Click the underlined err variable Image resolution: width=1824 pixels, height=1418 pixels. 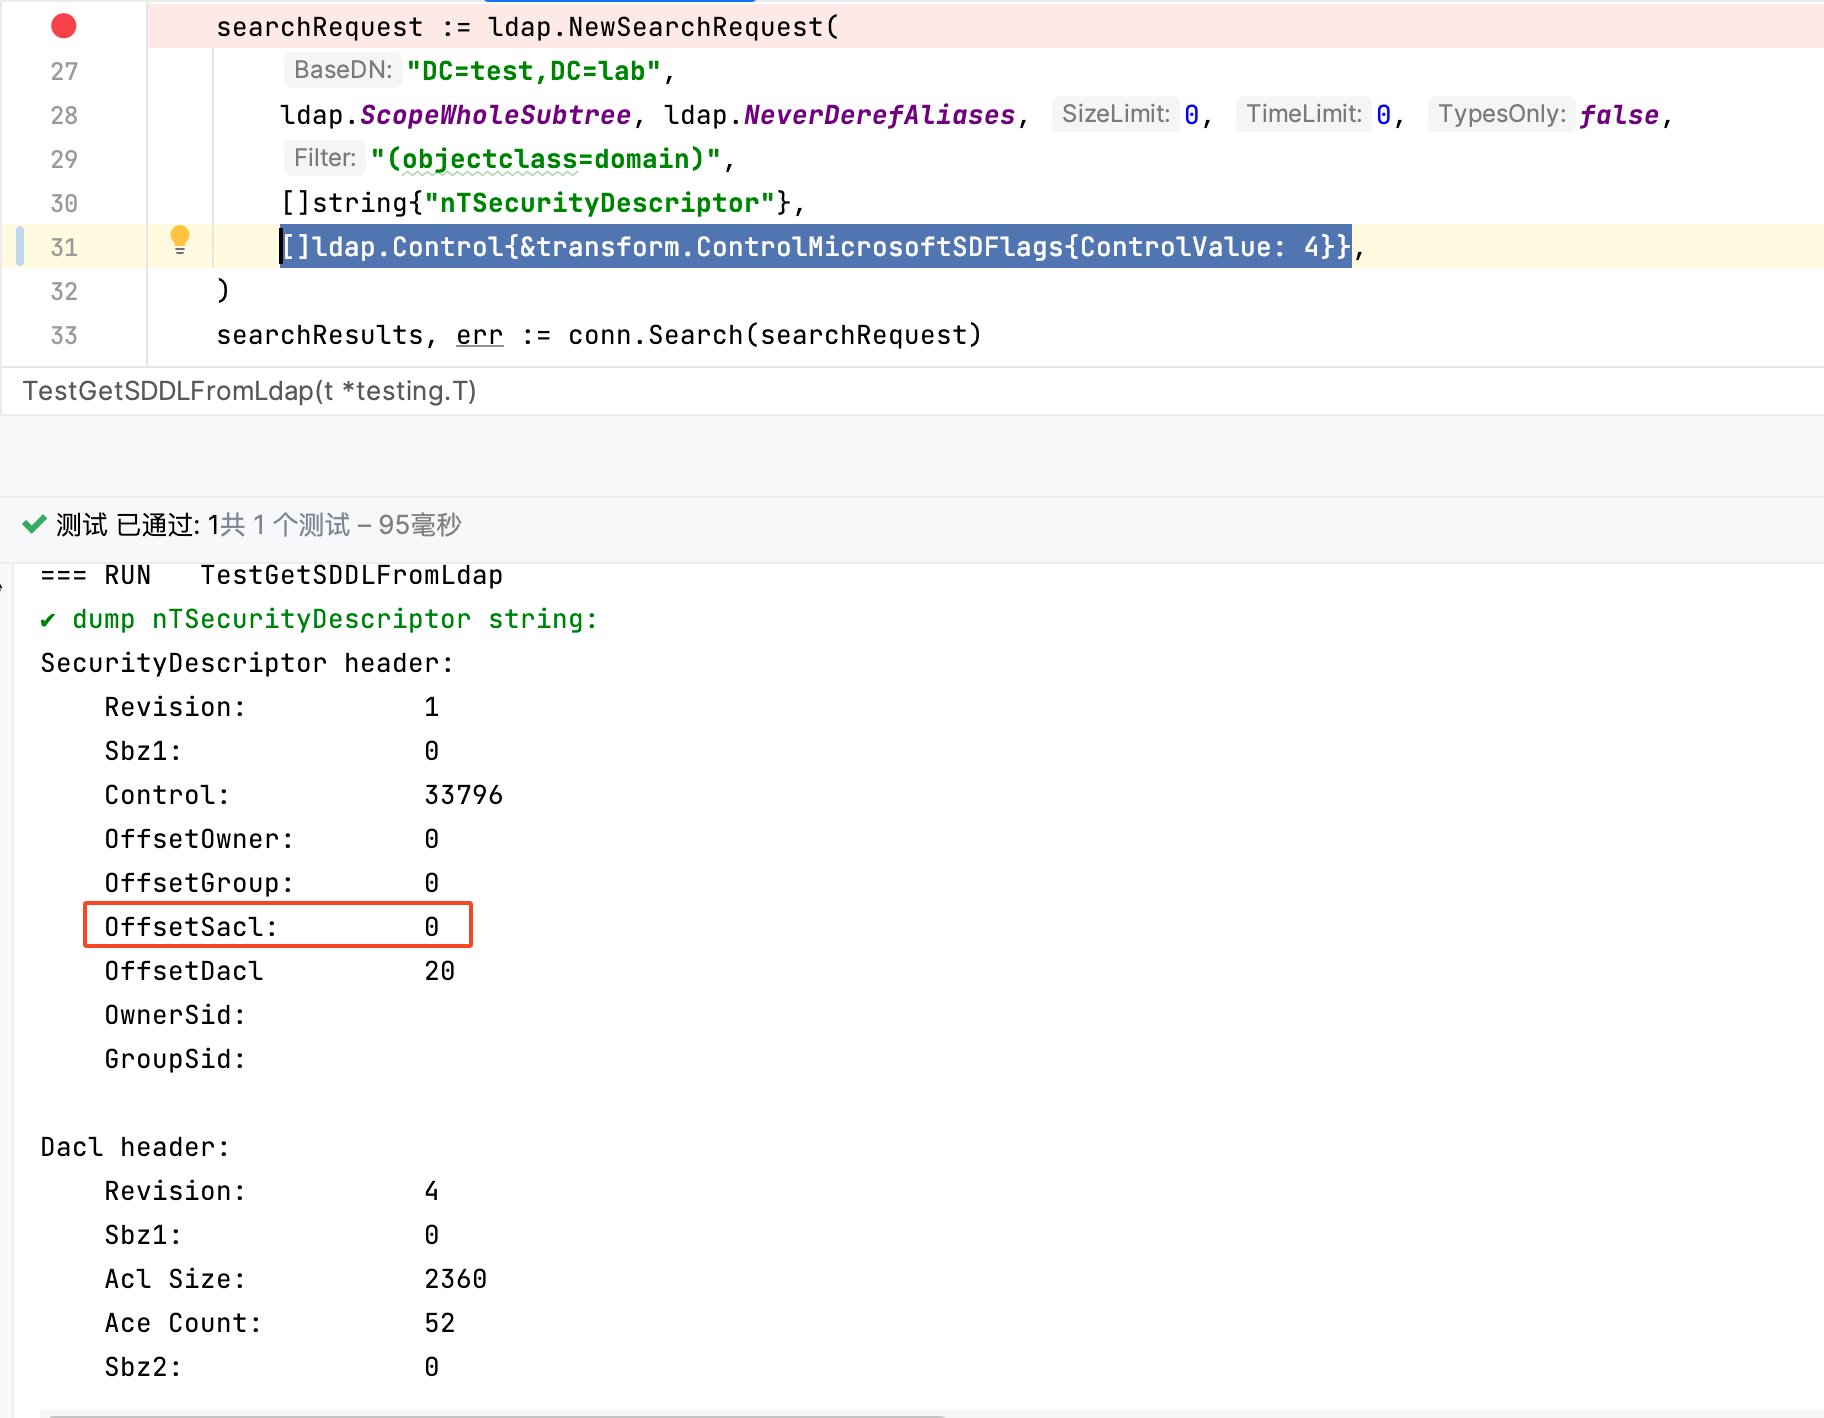(x=480, y=335)
